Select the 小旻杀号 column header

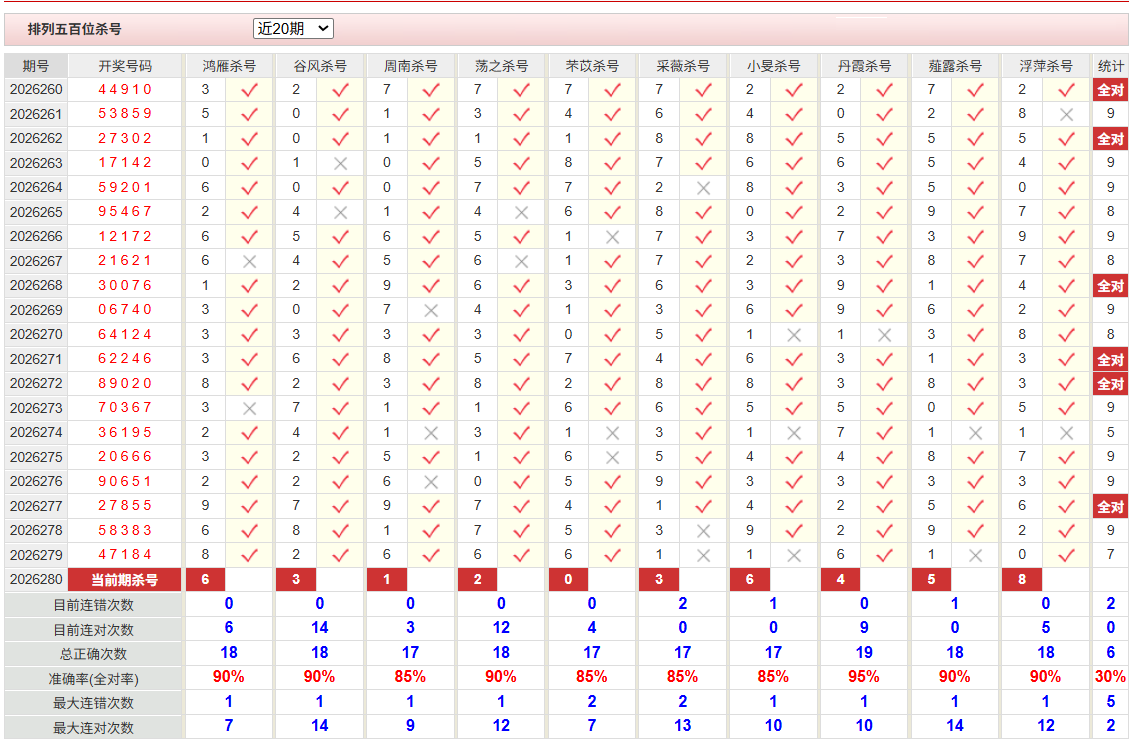tap(773, 66)
